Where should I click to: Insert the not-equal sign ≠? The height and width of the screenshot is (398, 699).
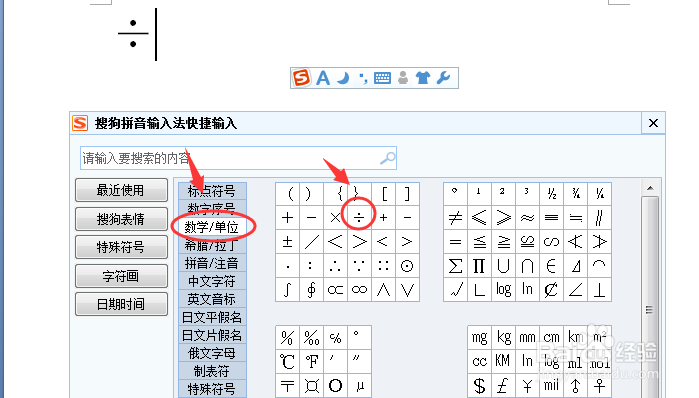tap(455, 217)
